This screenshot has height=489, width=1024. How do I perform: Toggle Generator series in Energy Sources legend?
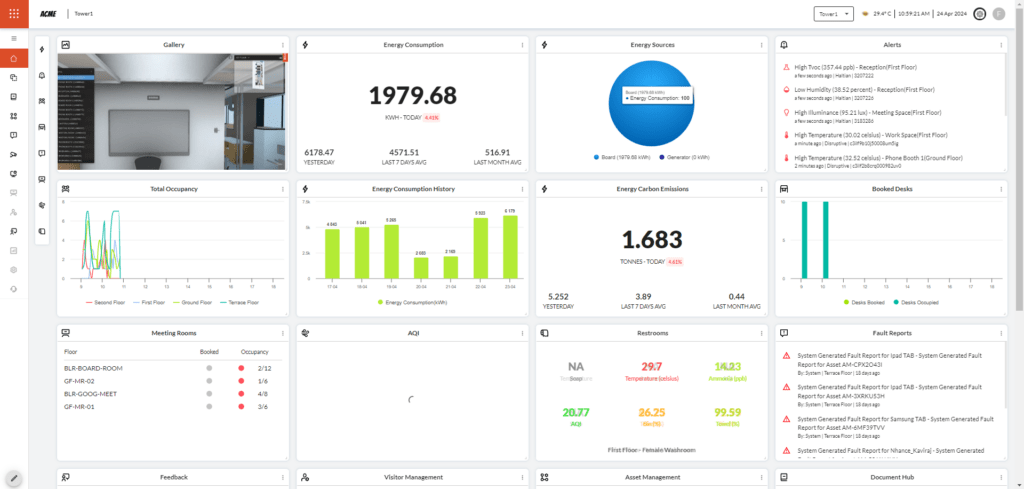click(x=660, y=157)
